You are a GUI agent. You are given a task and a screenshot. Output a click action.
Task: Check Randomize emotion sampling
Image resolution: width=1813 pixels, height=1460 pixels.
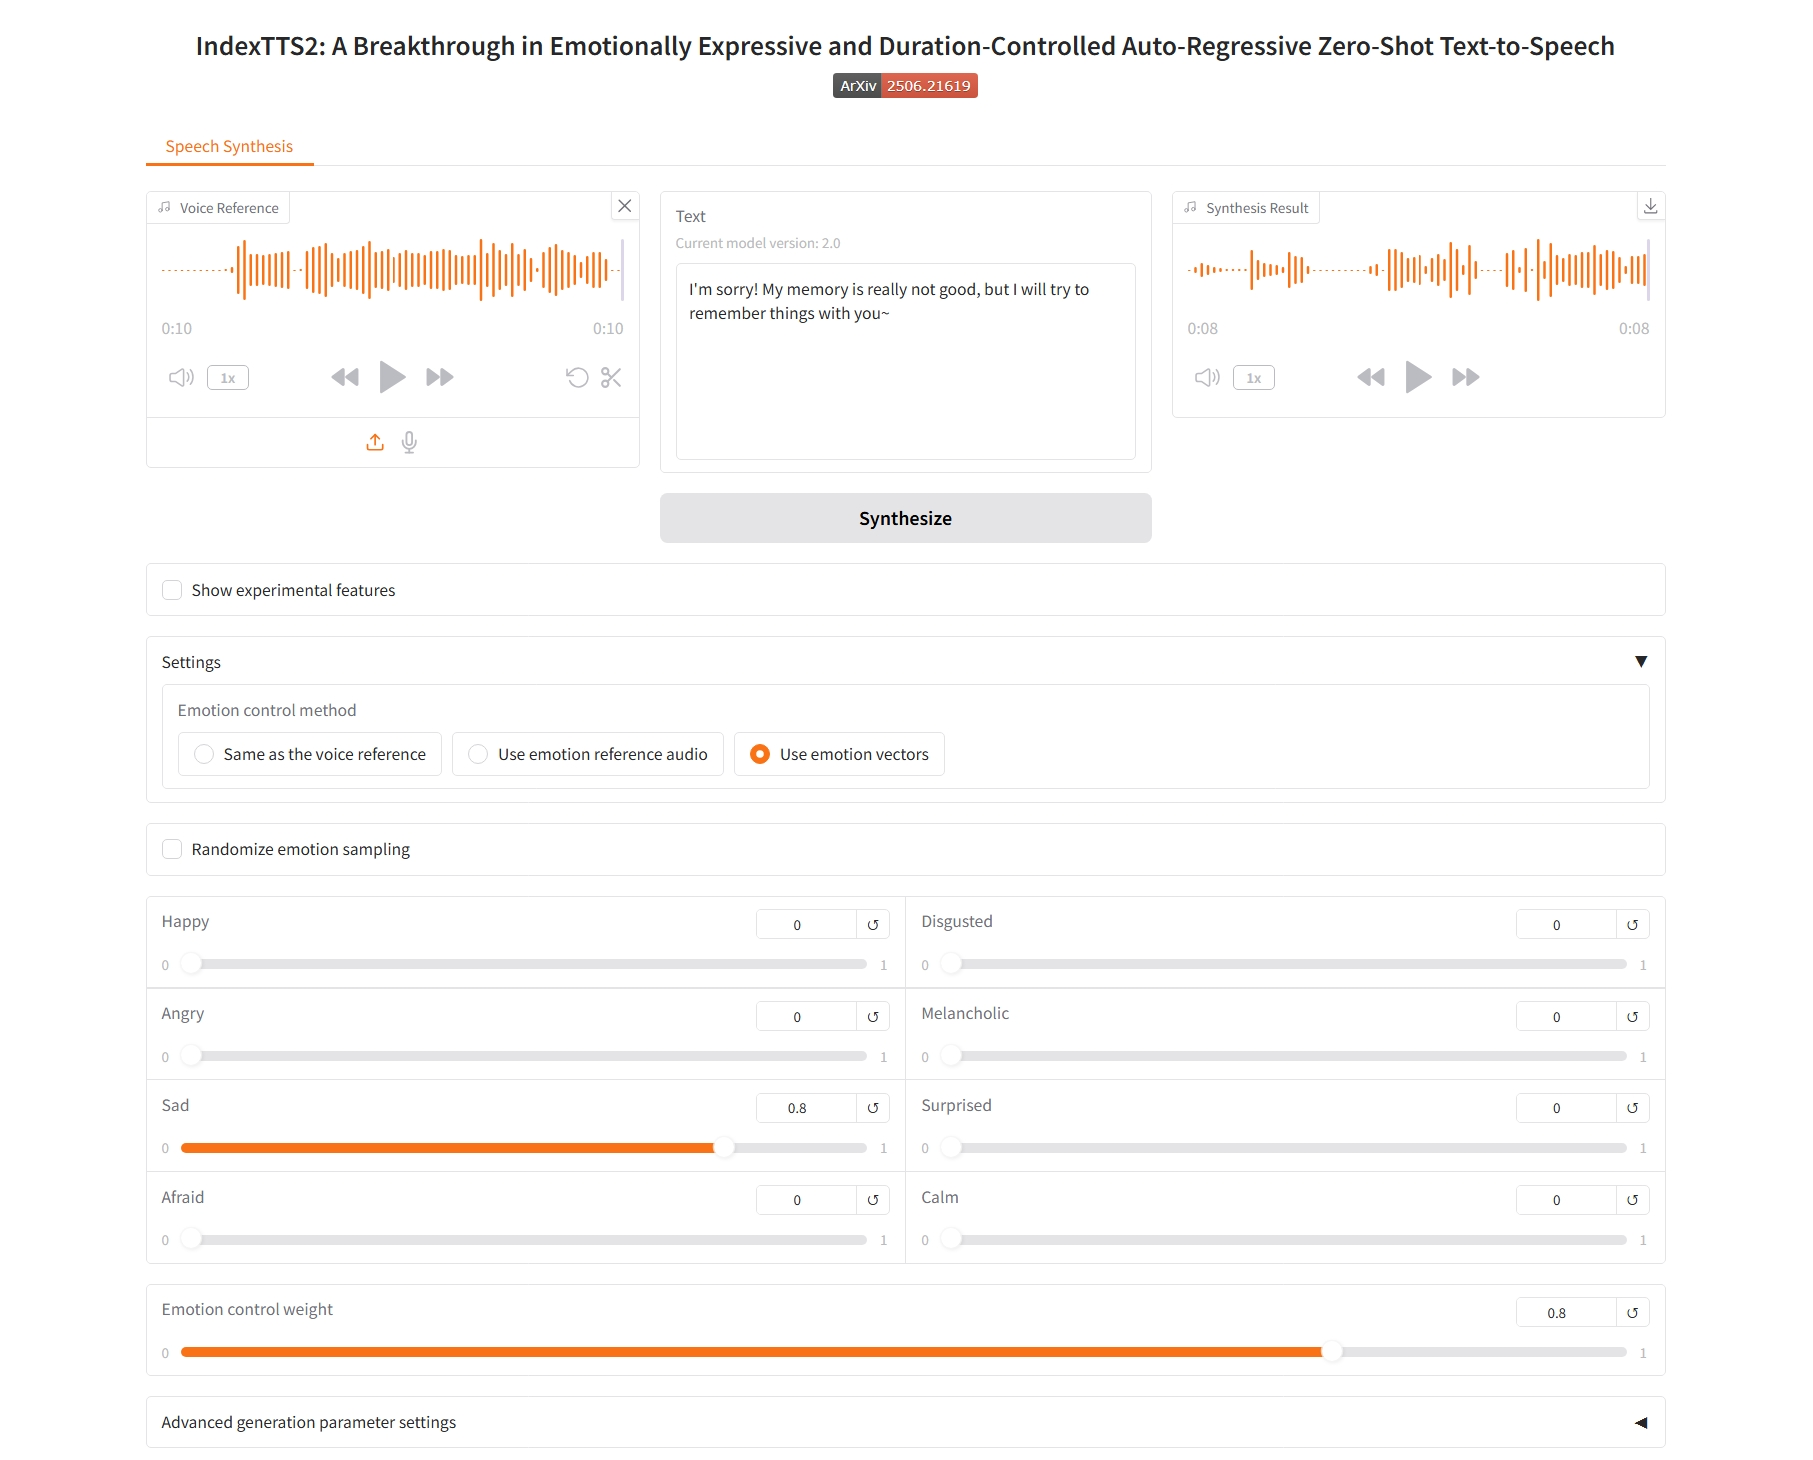pos(173,849)
